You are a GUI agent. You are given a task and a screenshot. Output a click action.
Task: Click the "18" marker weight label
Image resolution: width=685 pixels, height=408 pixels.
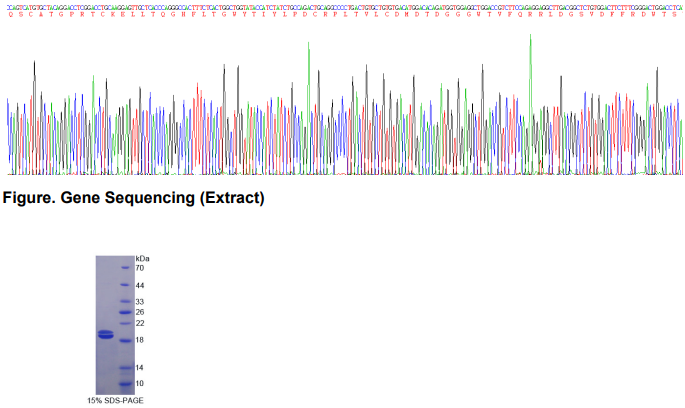[140, 340]
